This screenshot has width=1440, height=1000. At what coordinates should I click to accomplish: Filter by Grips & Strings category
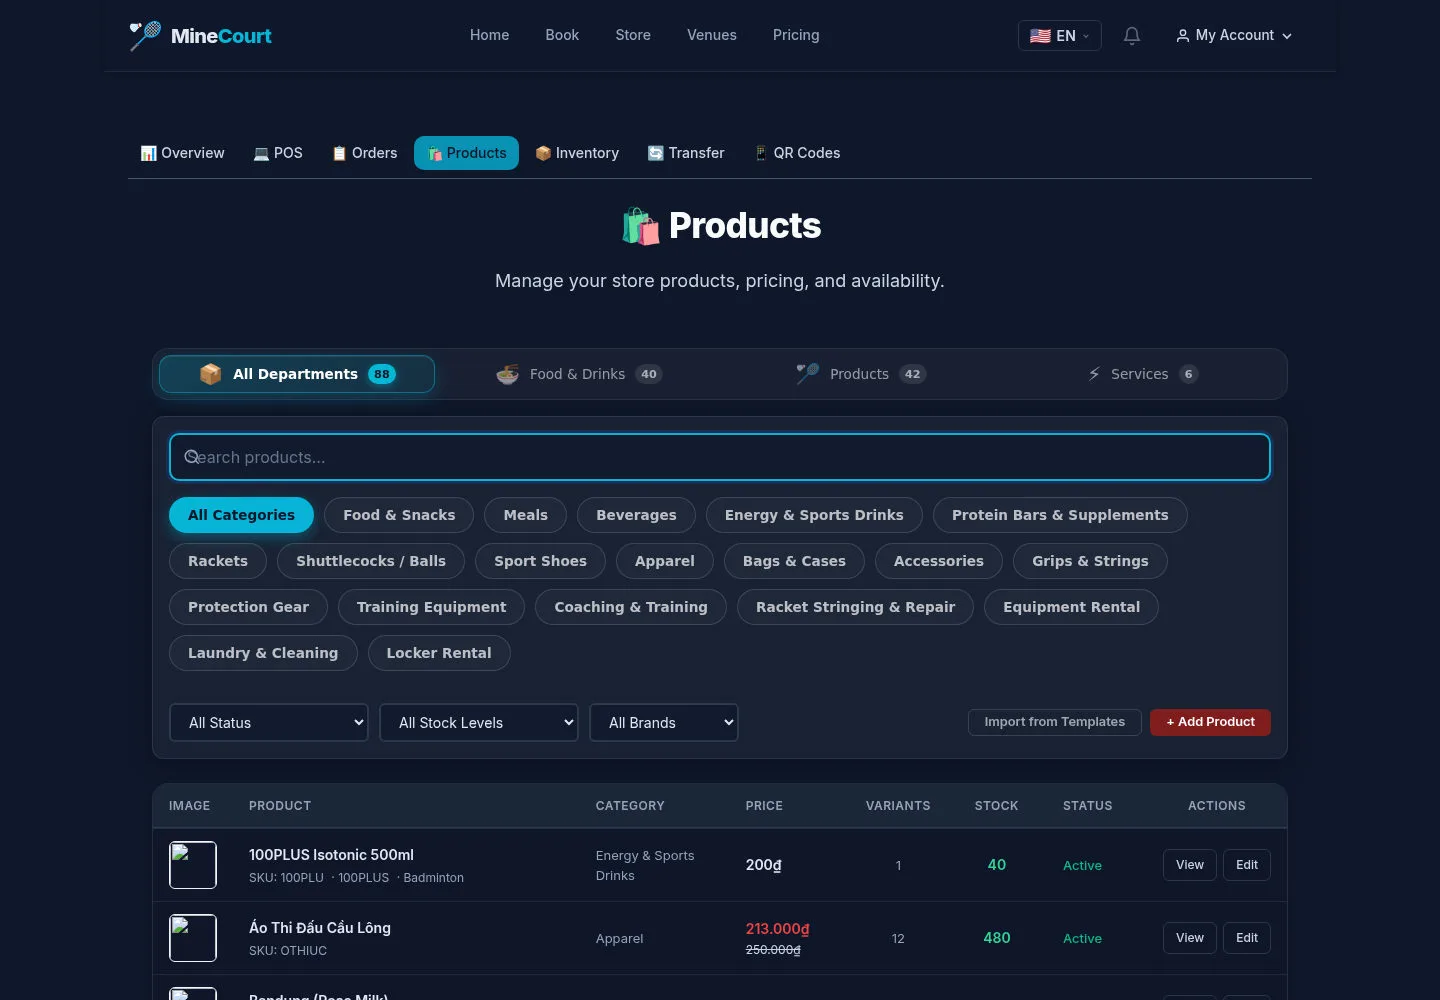tap(1090, 561)
